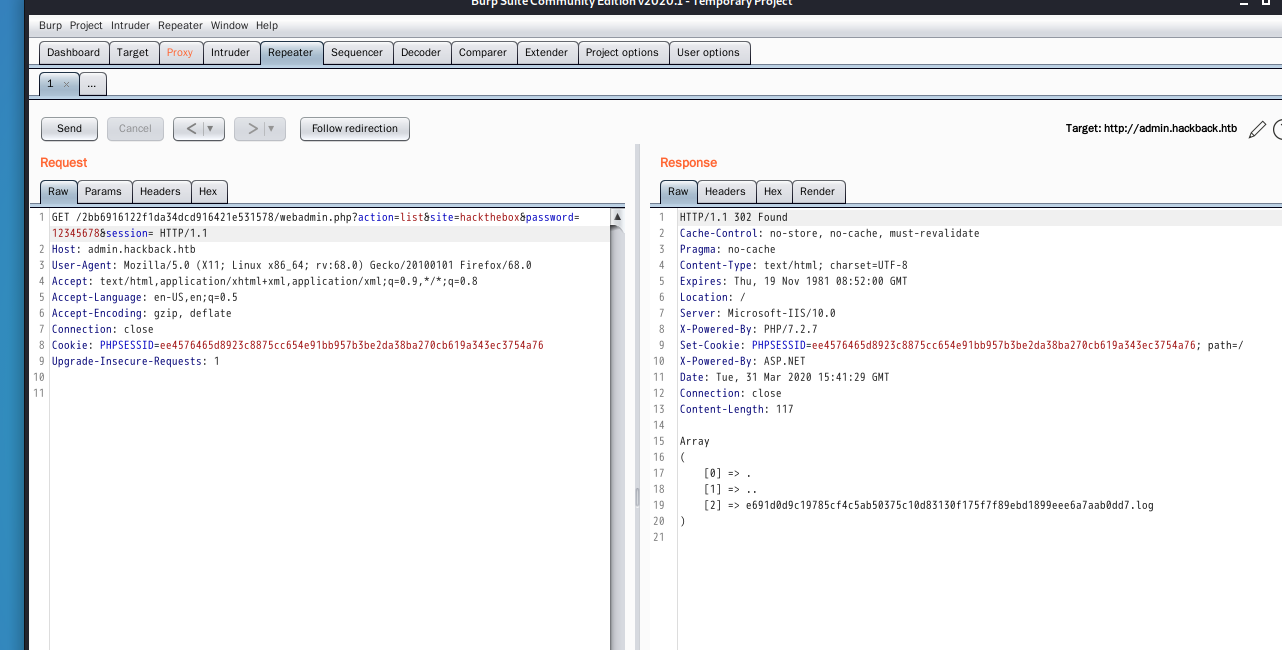The image size is (1282, 650).
Task: Click the Accept-Encoding: gzip, deflate line
Action: pyautogui.click(x=142, y=313)
